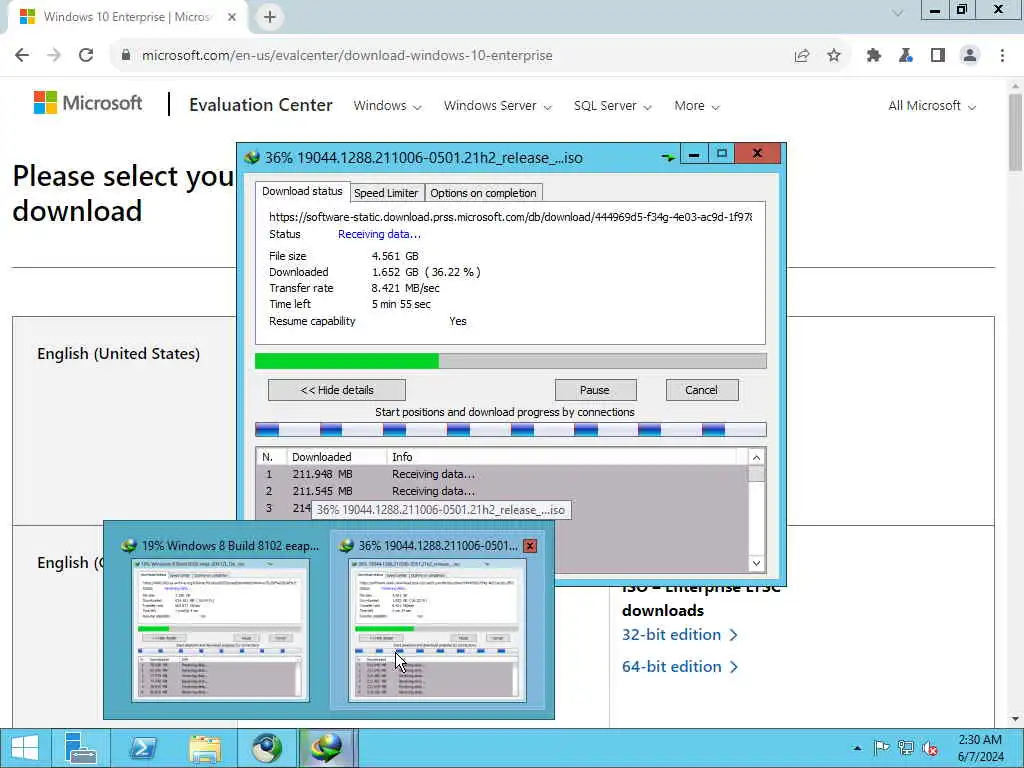Click the browser forward arrow
The image size is (1024, 768).
pos(54,55)
